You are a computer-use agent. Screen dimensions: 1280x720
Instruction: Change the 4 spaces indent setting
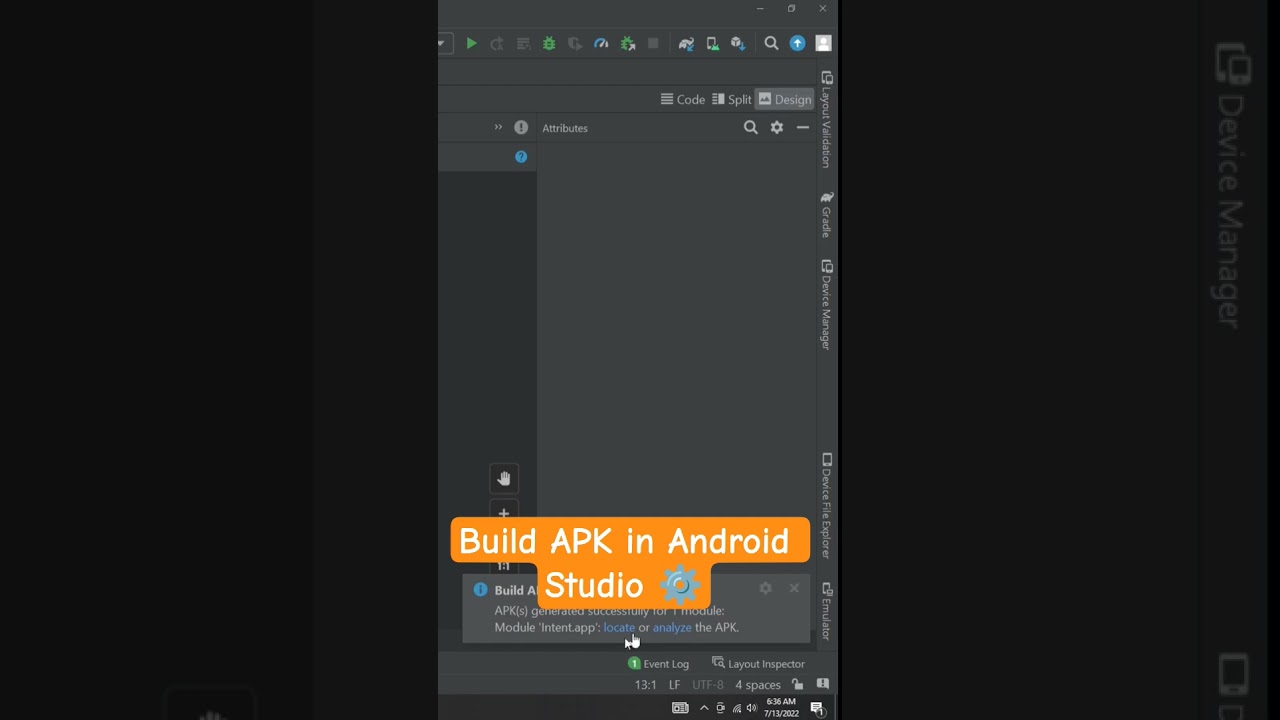pyautogui.click(x=758, y=685)
